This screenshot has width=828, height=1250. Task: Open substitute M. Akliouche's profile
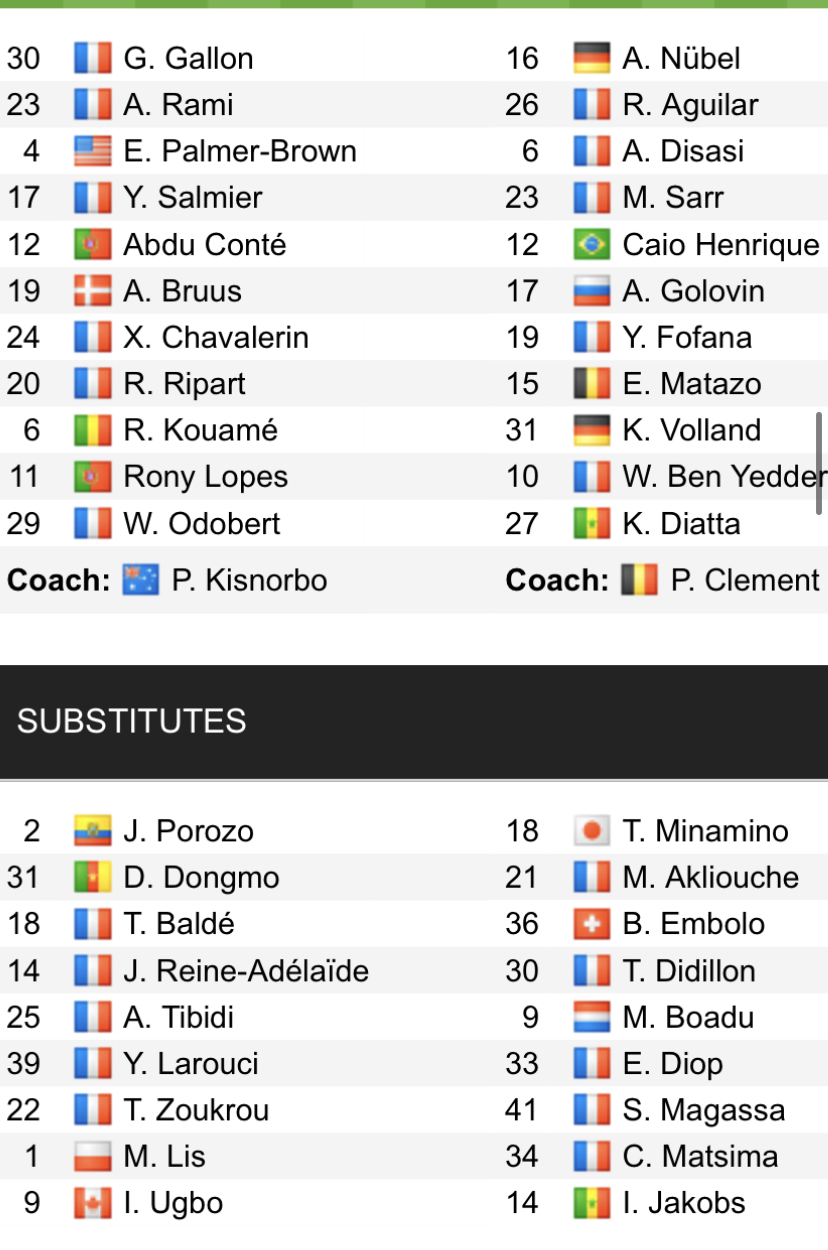pos(710,877)
